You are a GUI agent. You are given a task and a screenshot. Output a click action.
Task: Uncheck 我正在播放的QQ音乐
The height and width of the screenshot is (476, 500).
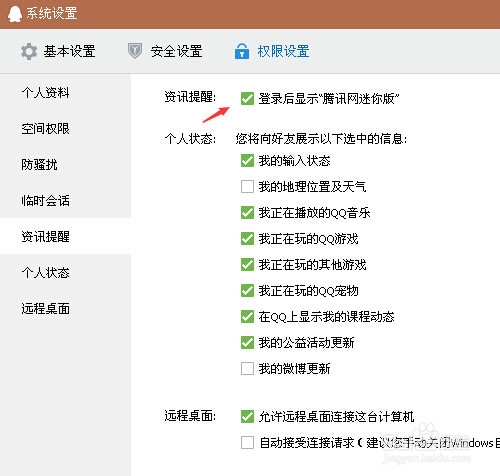pos(247,213)
